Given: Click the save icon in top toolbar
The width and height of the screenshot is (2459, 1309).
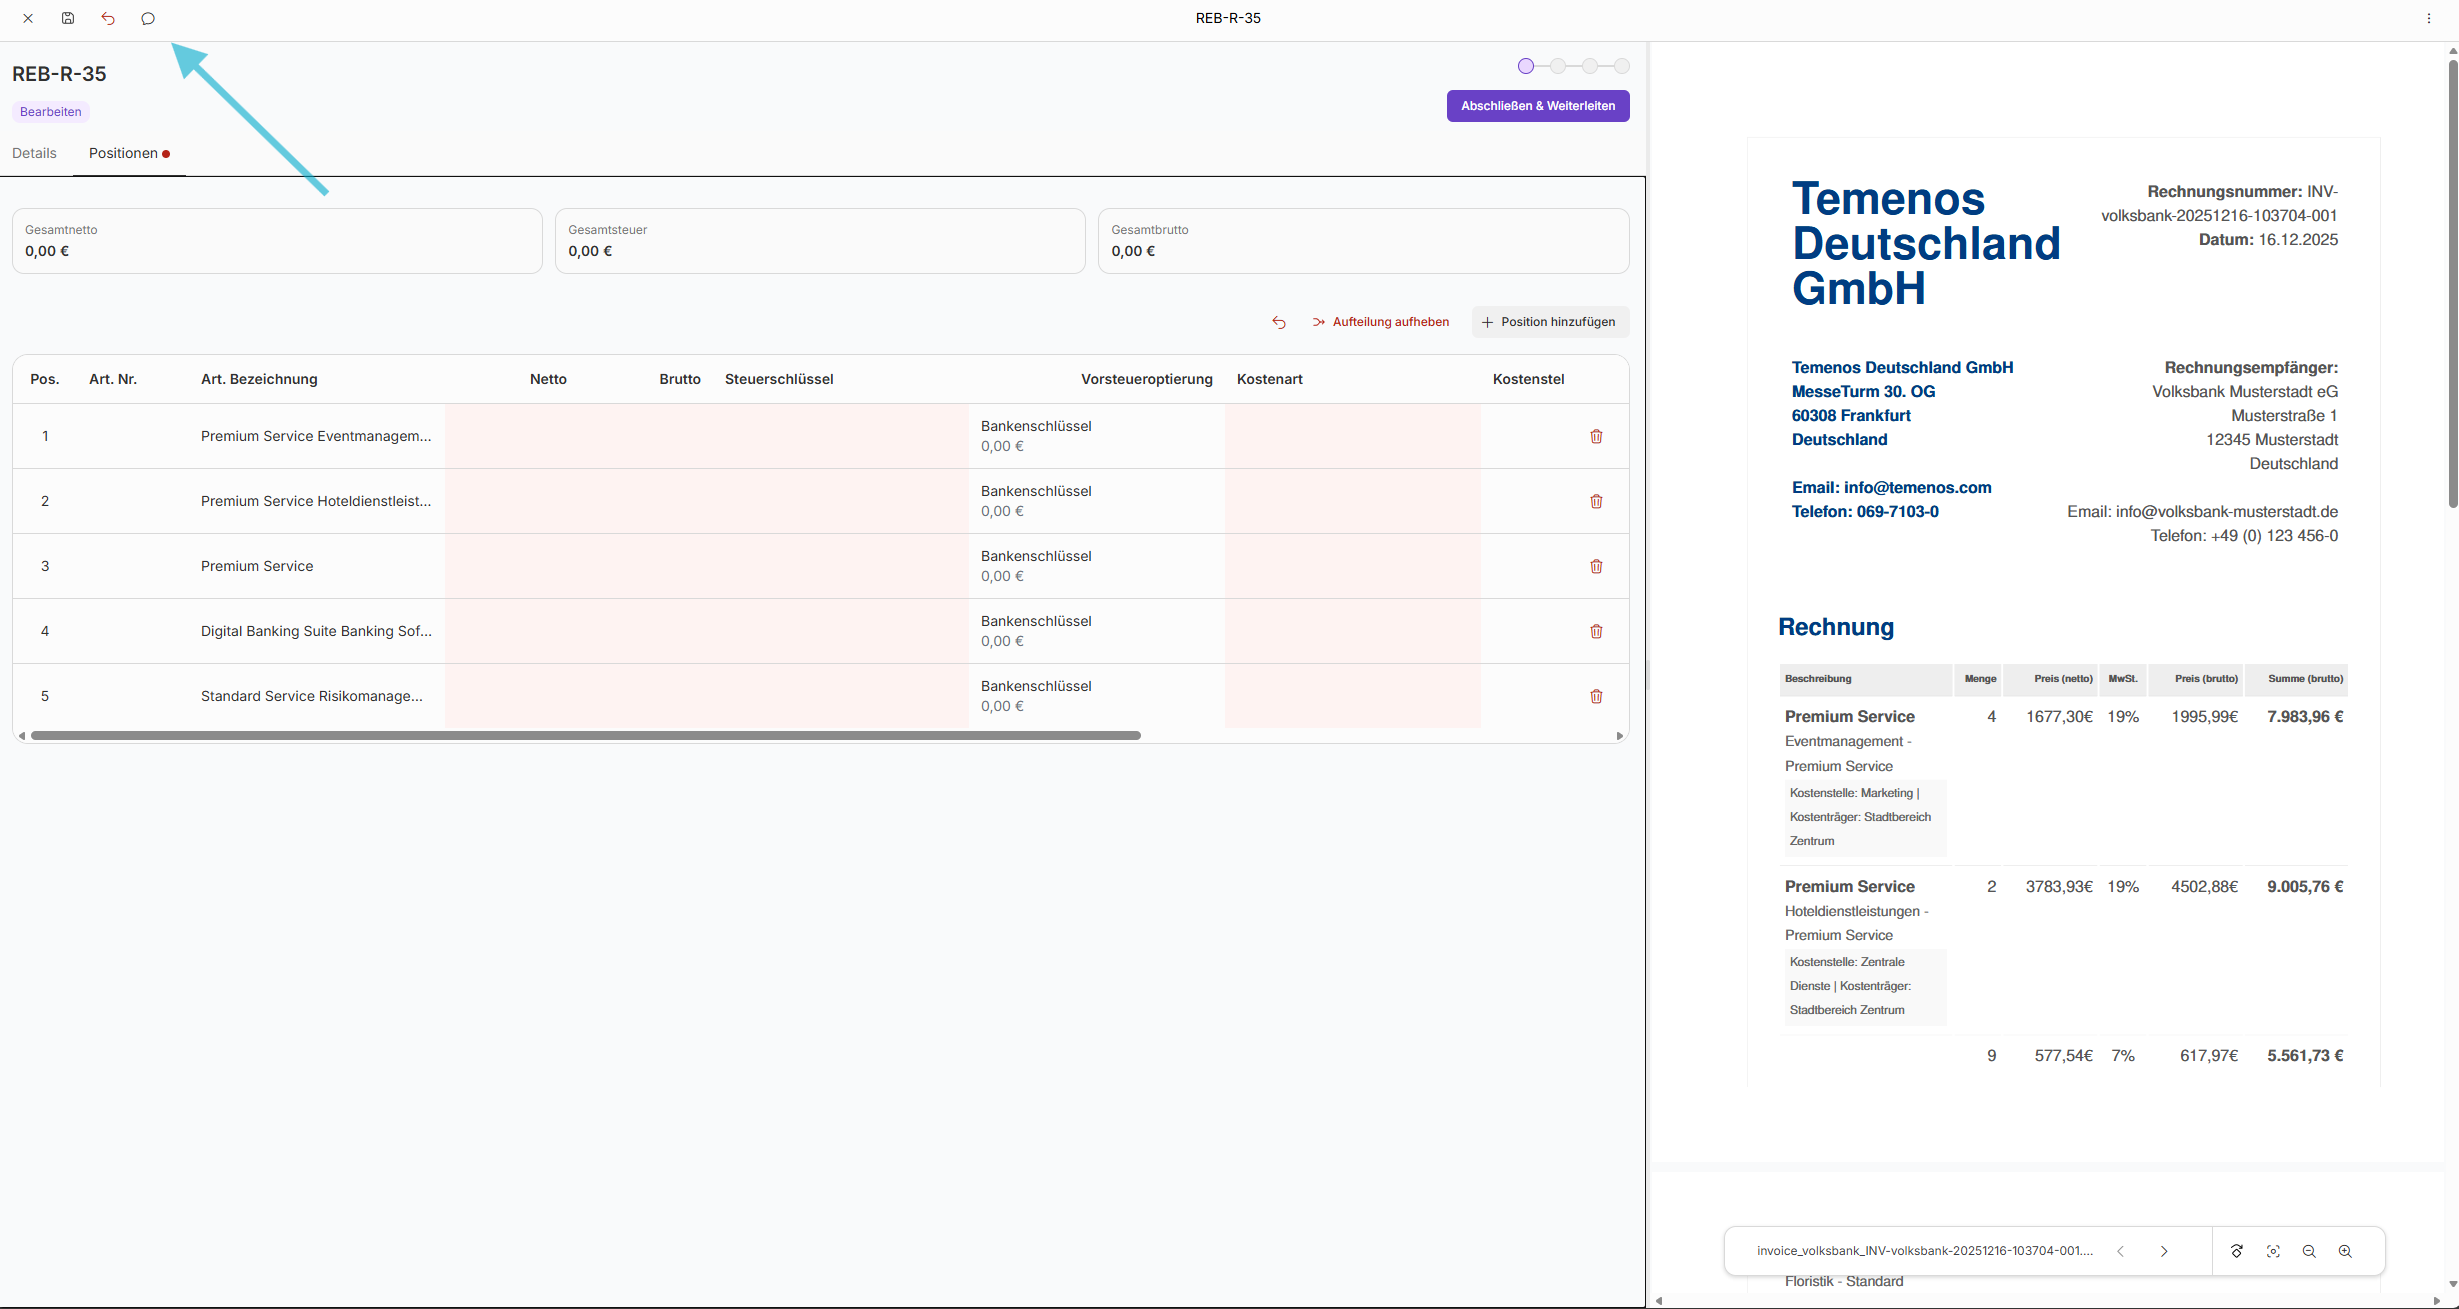Looking at the screenshot, I should [68, 18].
